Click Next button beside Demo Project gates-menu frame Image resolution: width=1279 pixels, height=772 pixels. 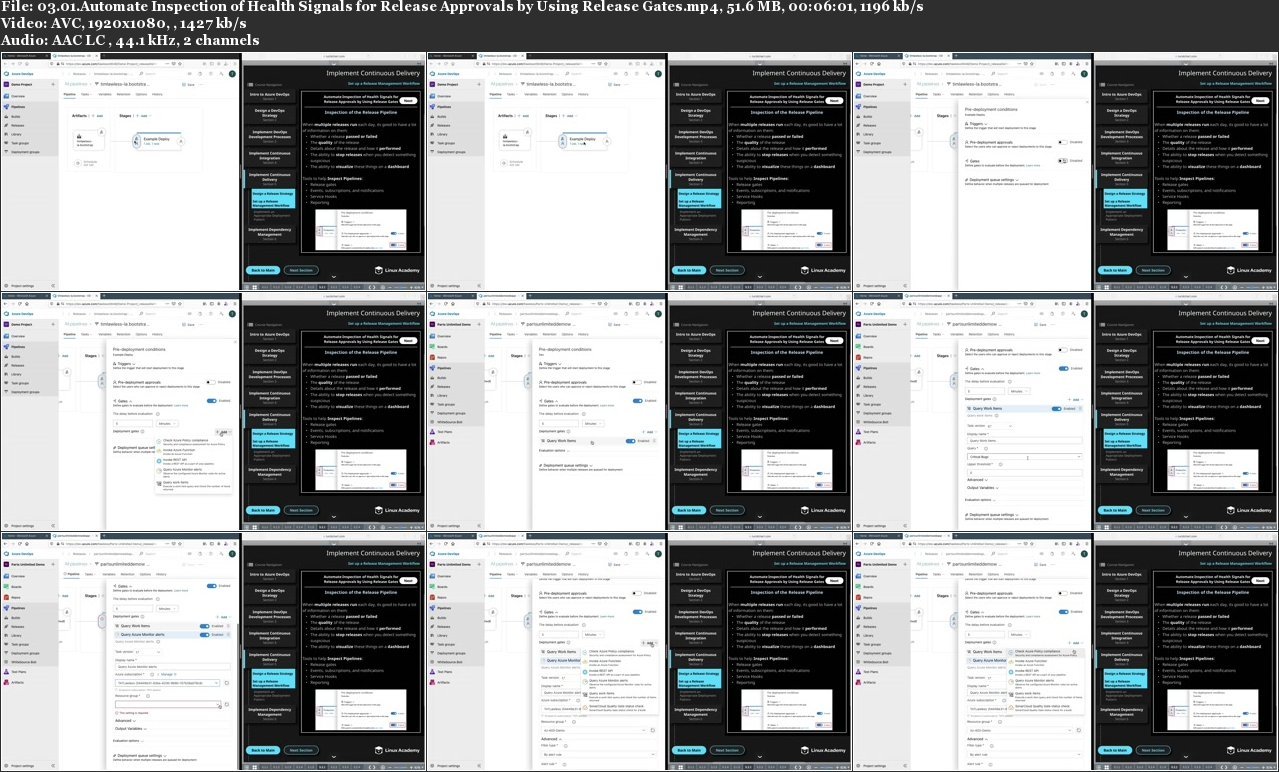[x=408, y=341]
